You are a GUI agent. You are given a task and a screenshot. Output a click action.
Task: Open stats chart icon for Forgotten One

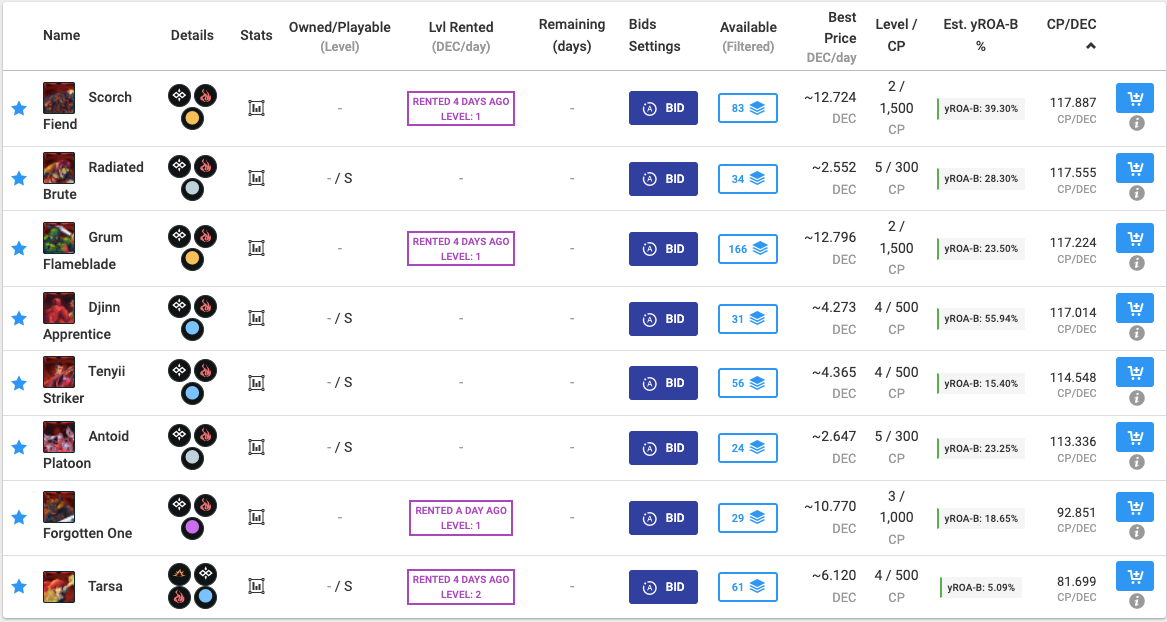(x=256, y=516)
